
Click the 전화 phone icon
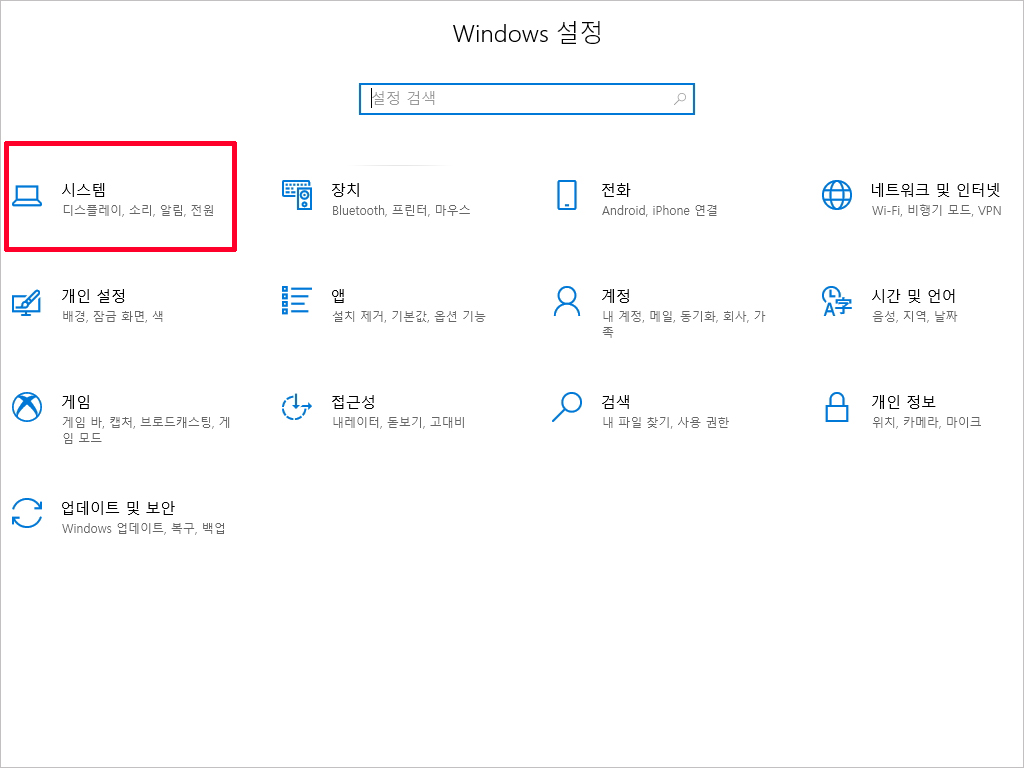(567, 195)
